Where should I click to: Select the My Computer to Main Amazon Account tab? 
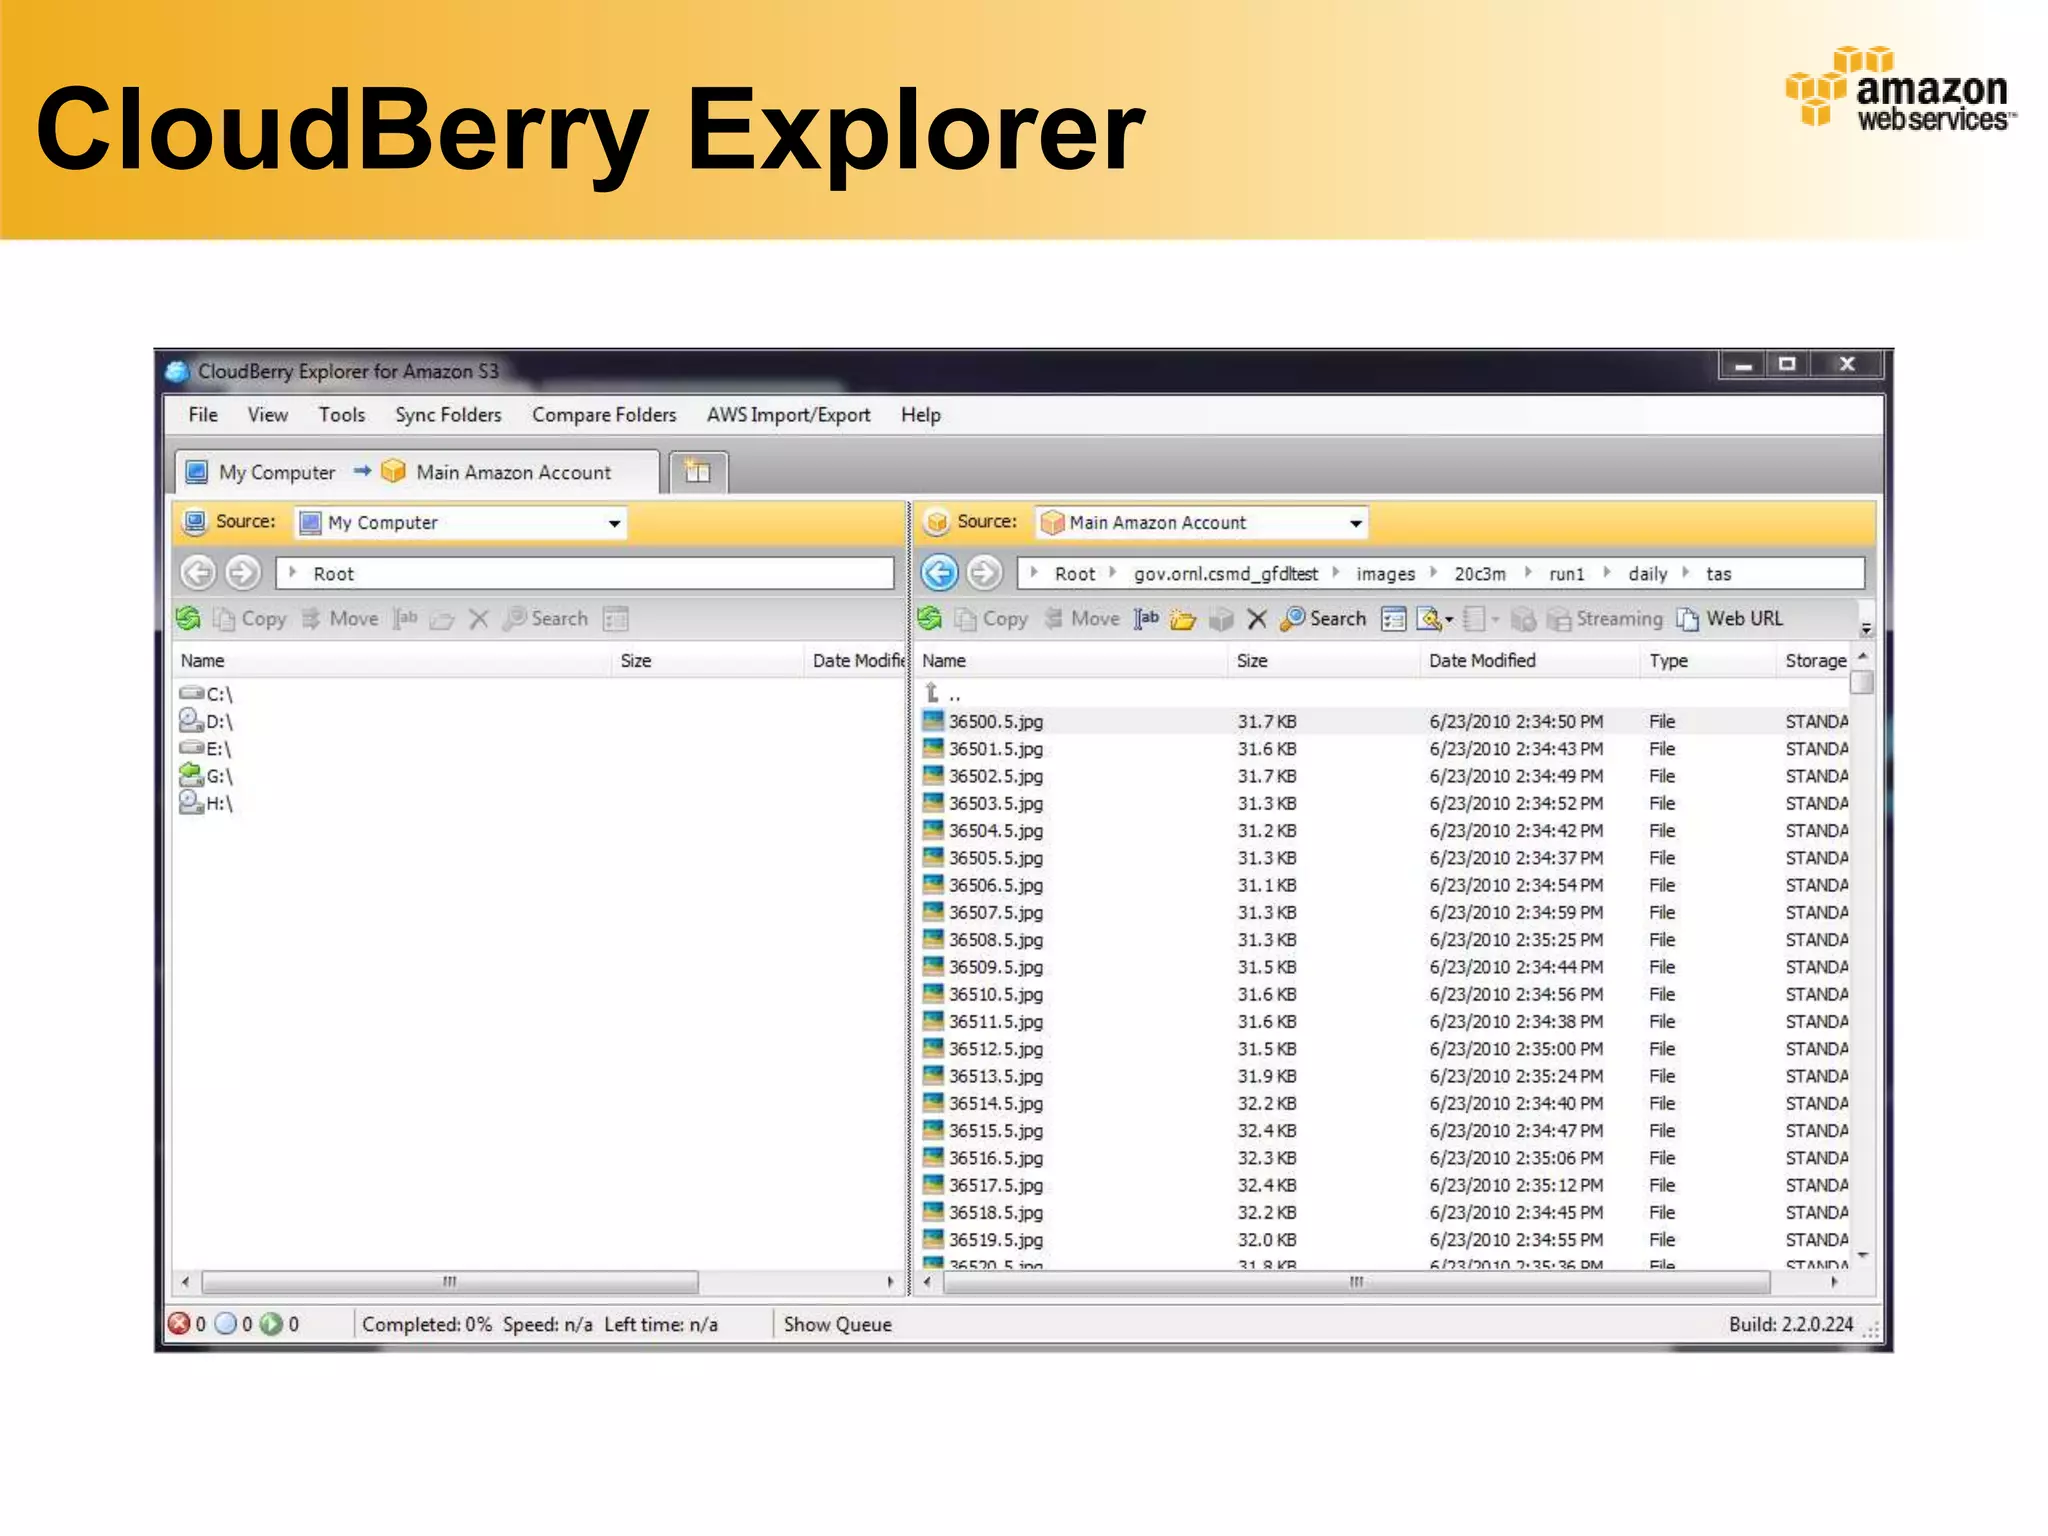click(417, 472)
